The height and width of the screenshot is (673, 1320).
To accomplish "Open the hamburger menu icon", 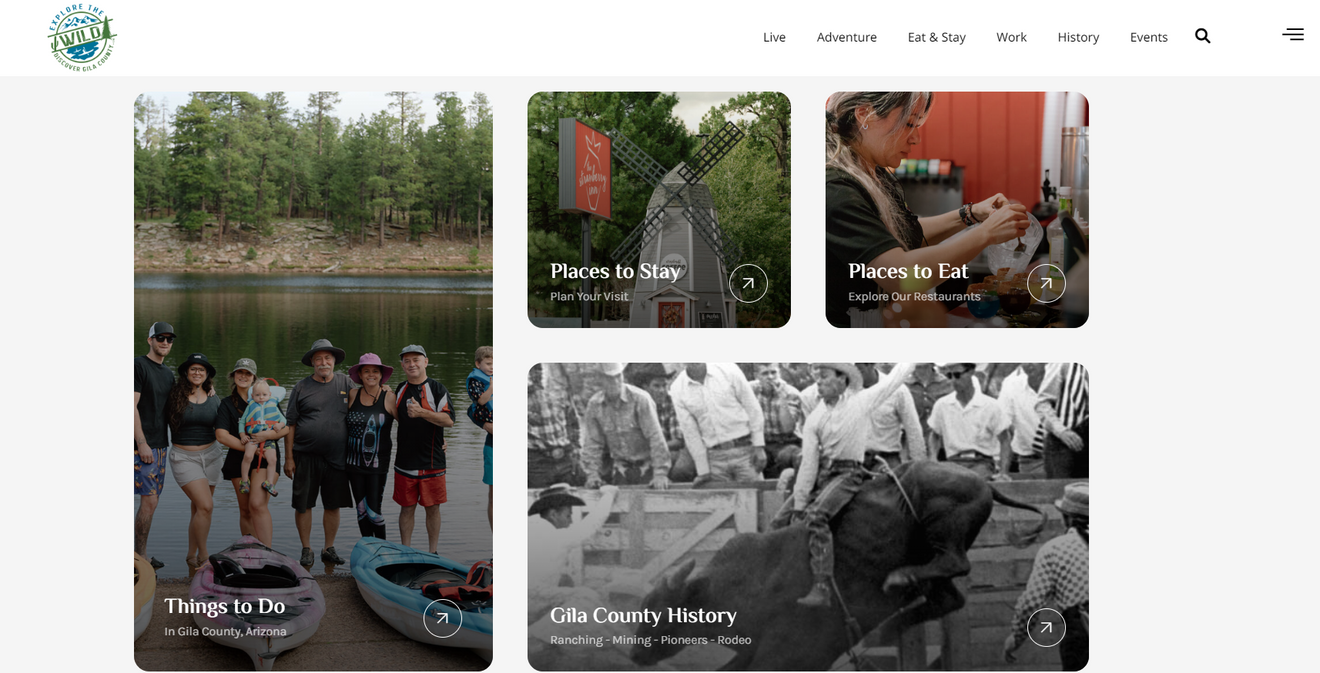I will pyautogui.click(x=1293, y=34).
